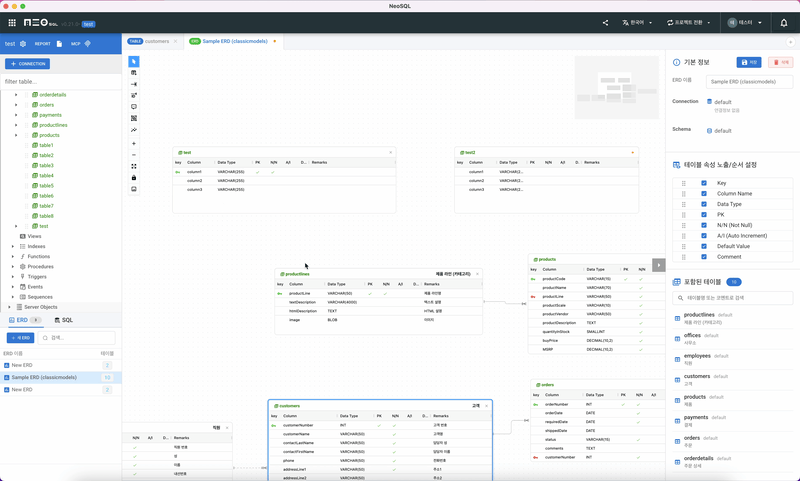Switch to the SQL tab
The image size is (800, 481).
click(63, 320)
